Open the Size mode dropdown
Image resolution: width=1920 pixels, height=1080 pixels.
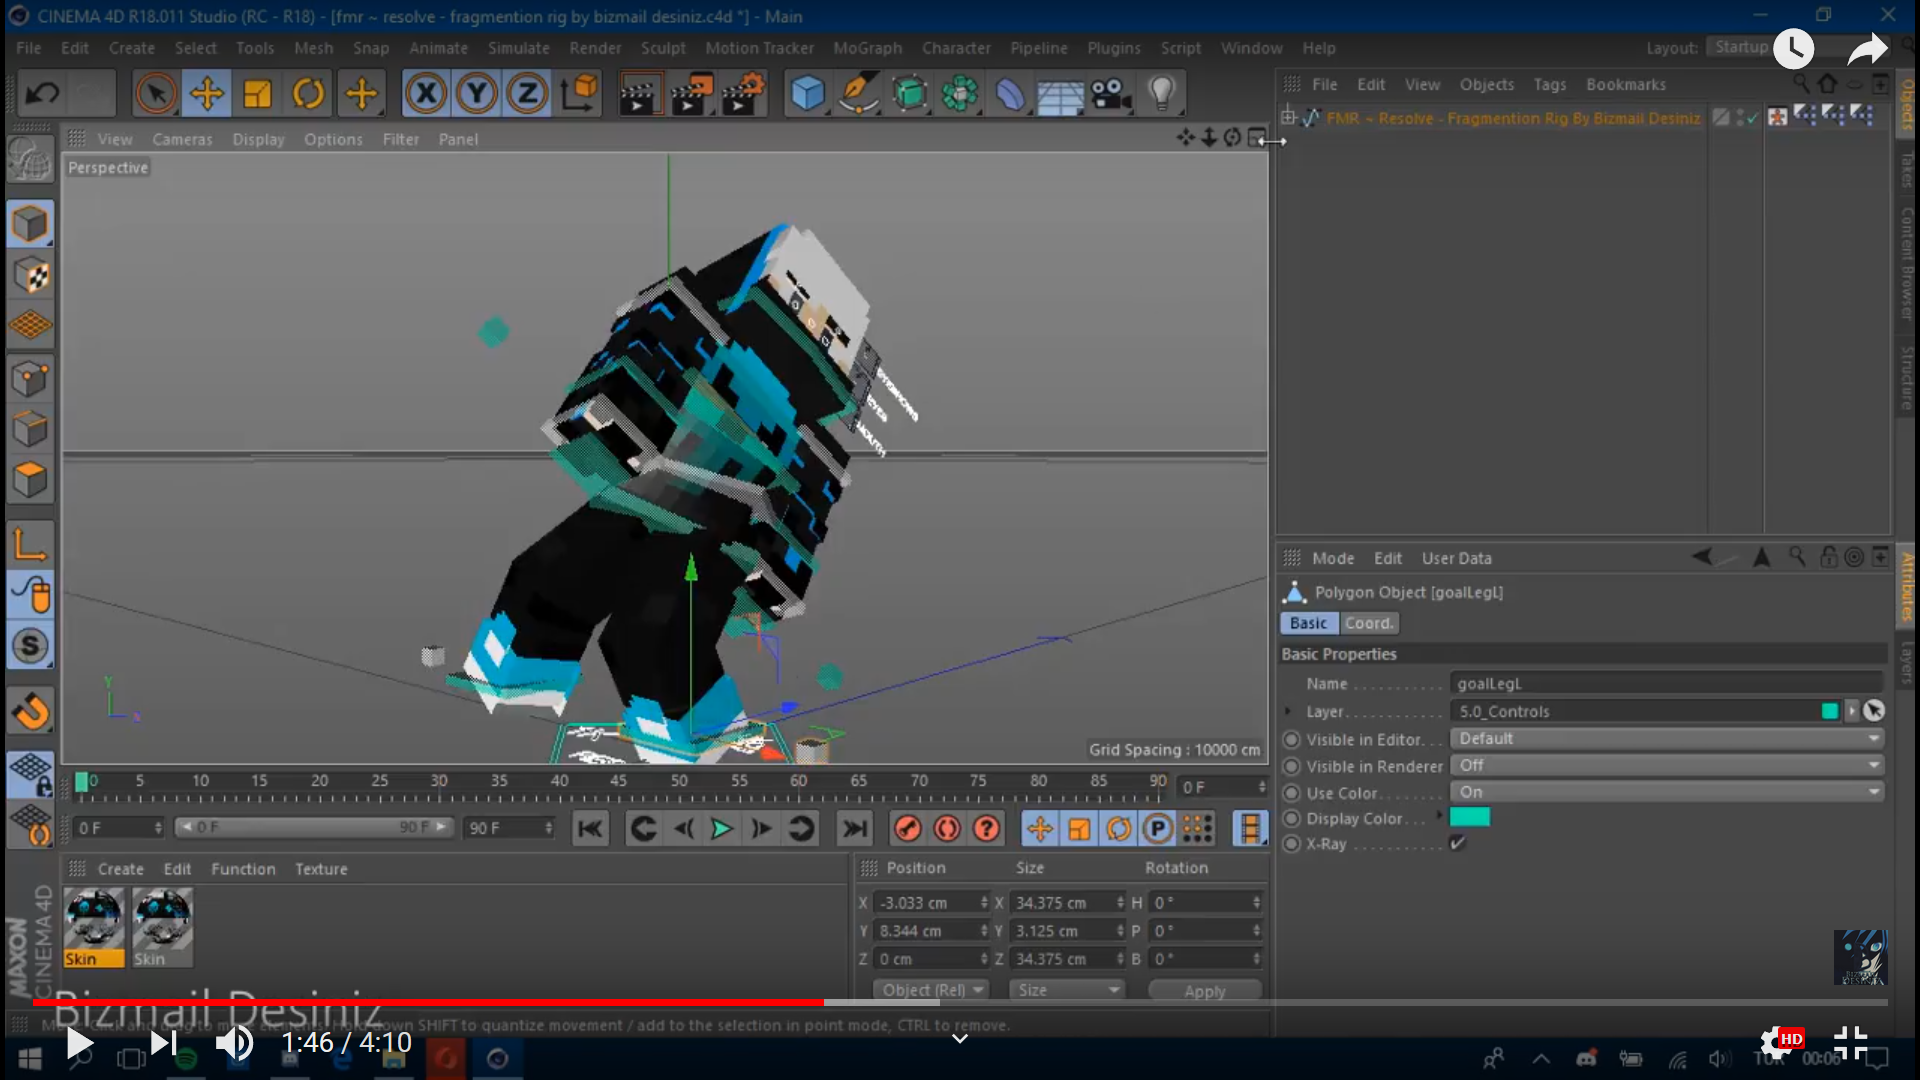1066,990
